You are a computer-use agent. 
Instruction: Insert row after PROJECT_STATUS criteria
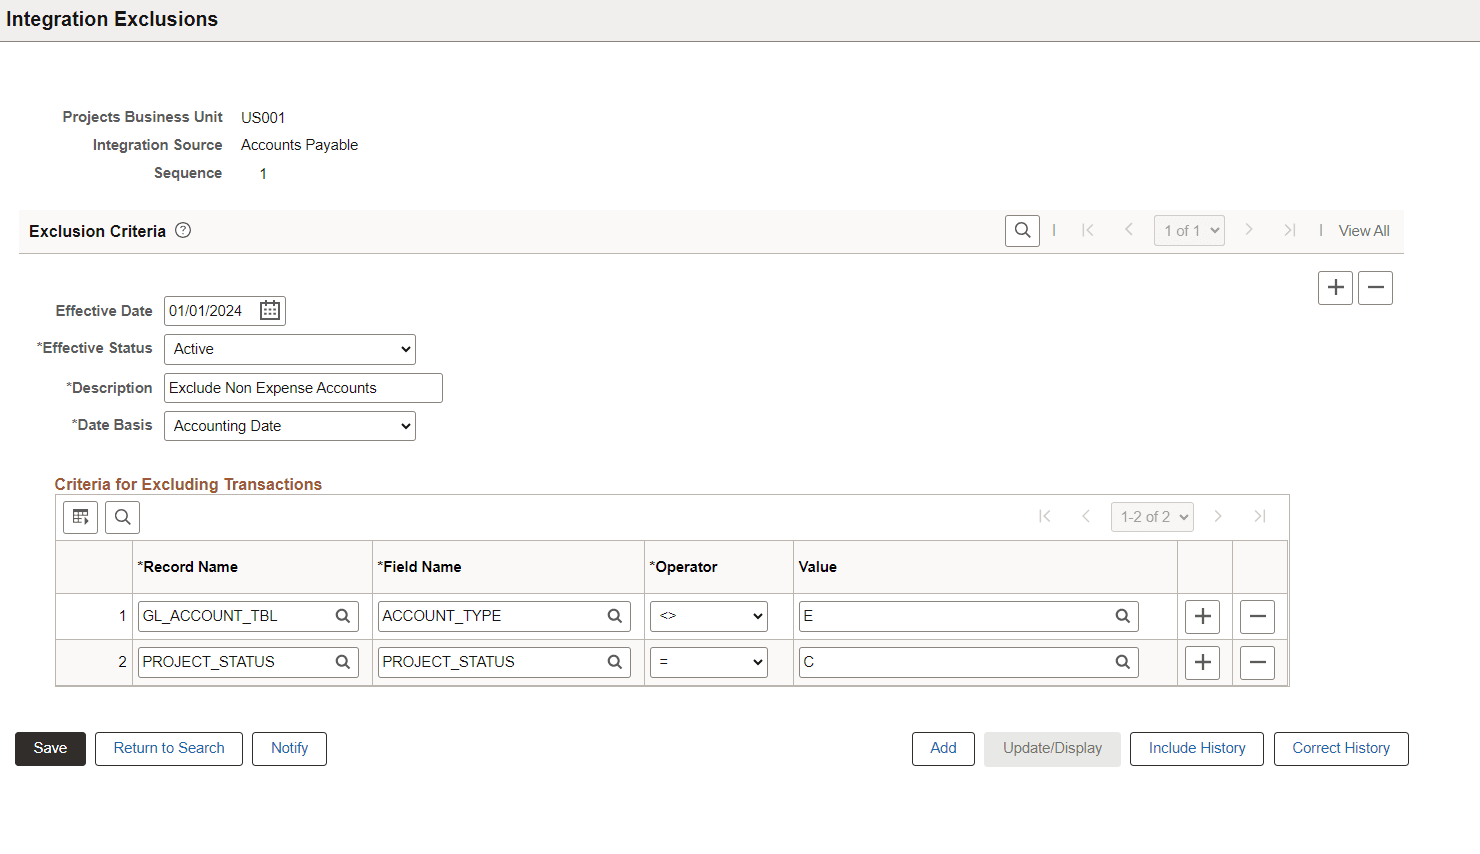[x=1202, y=663]
